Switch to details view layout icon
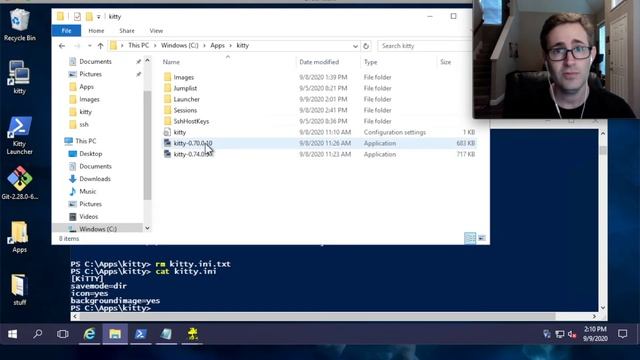This screenshot has height=360, width=640. (470, 238)
